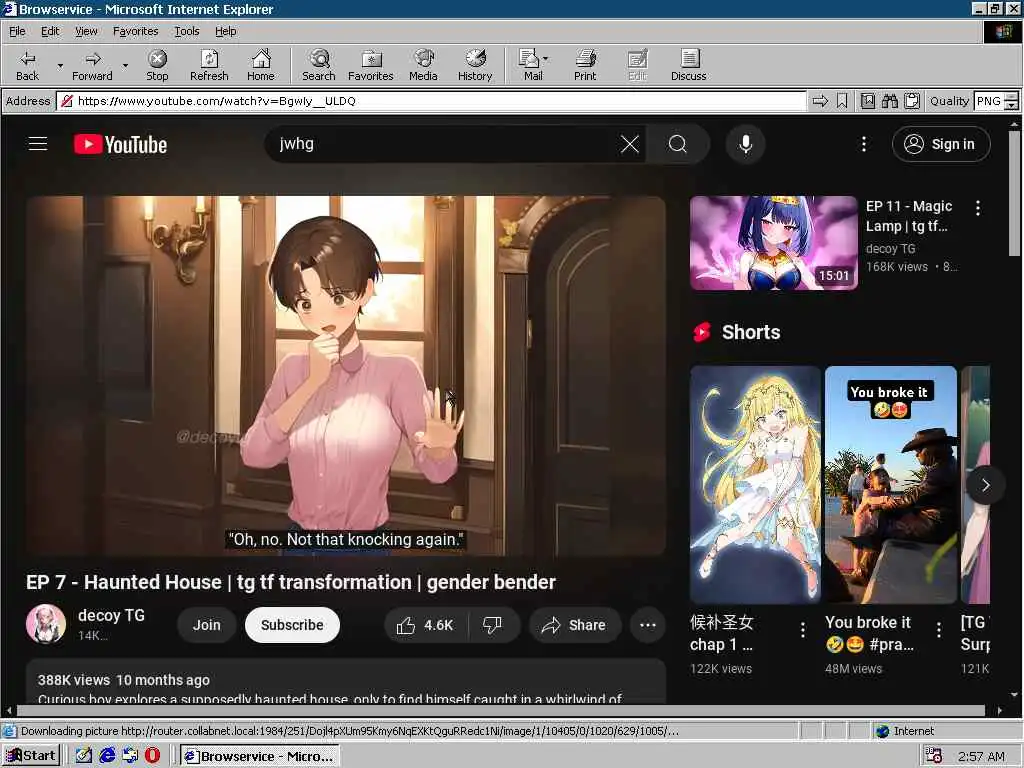
Task: Click the system tray clock 2:57 AM
Action: pos(981,756)
